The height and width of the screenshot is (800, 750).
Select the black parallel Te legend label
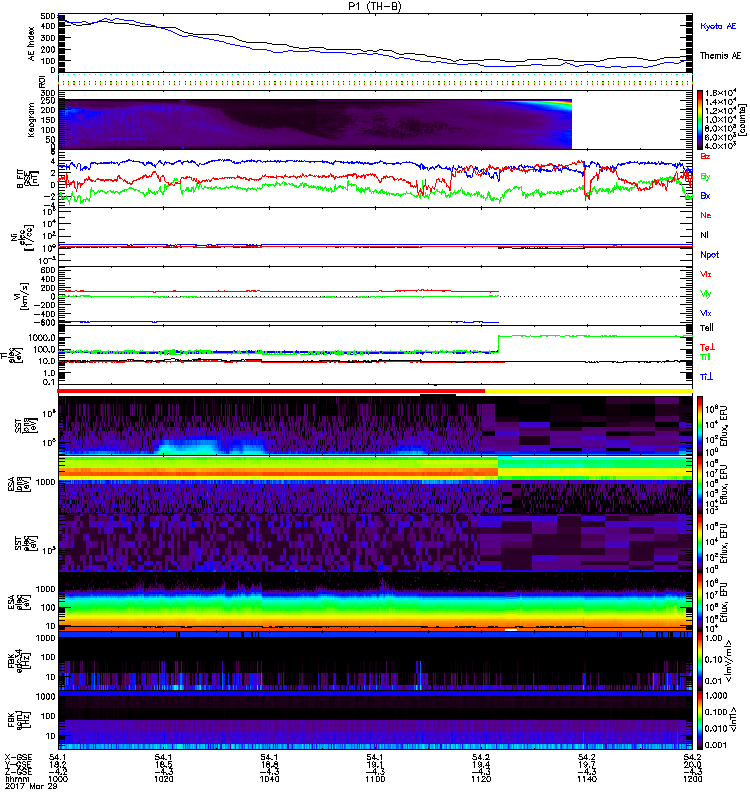click(x=707, y=328)
